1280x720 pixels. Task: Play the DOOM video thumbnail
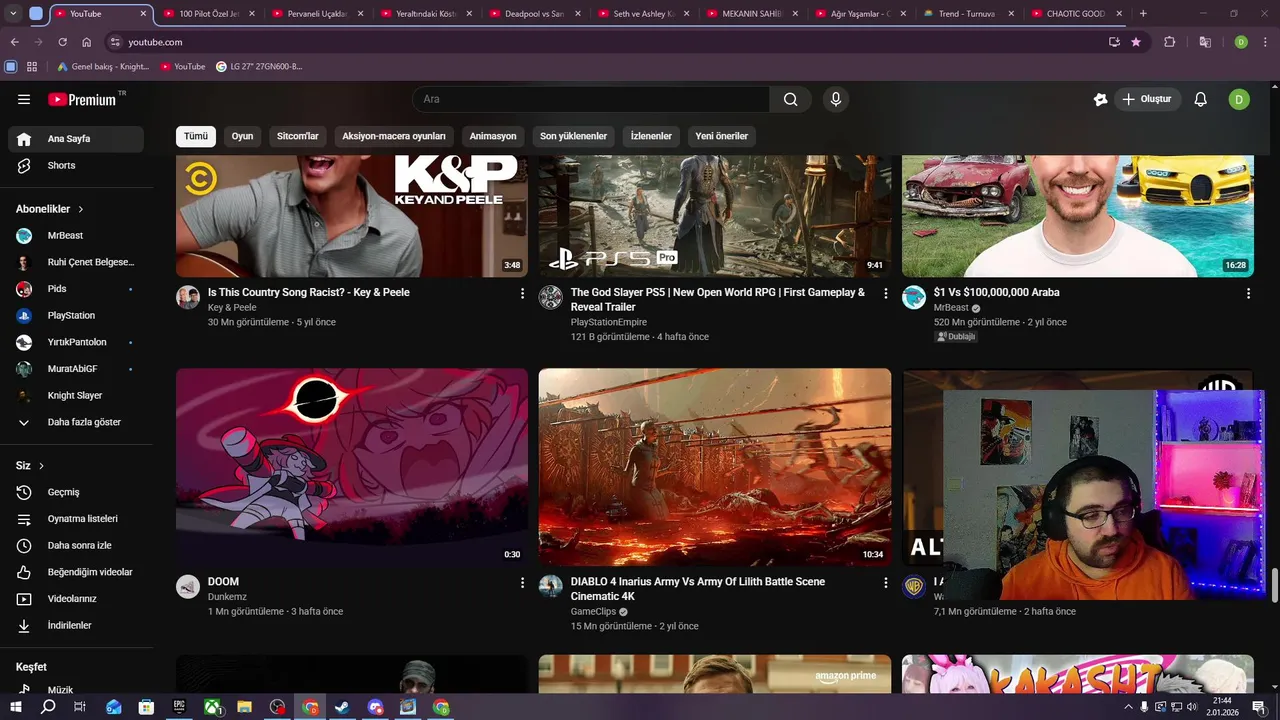pos(352,467)
